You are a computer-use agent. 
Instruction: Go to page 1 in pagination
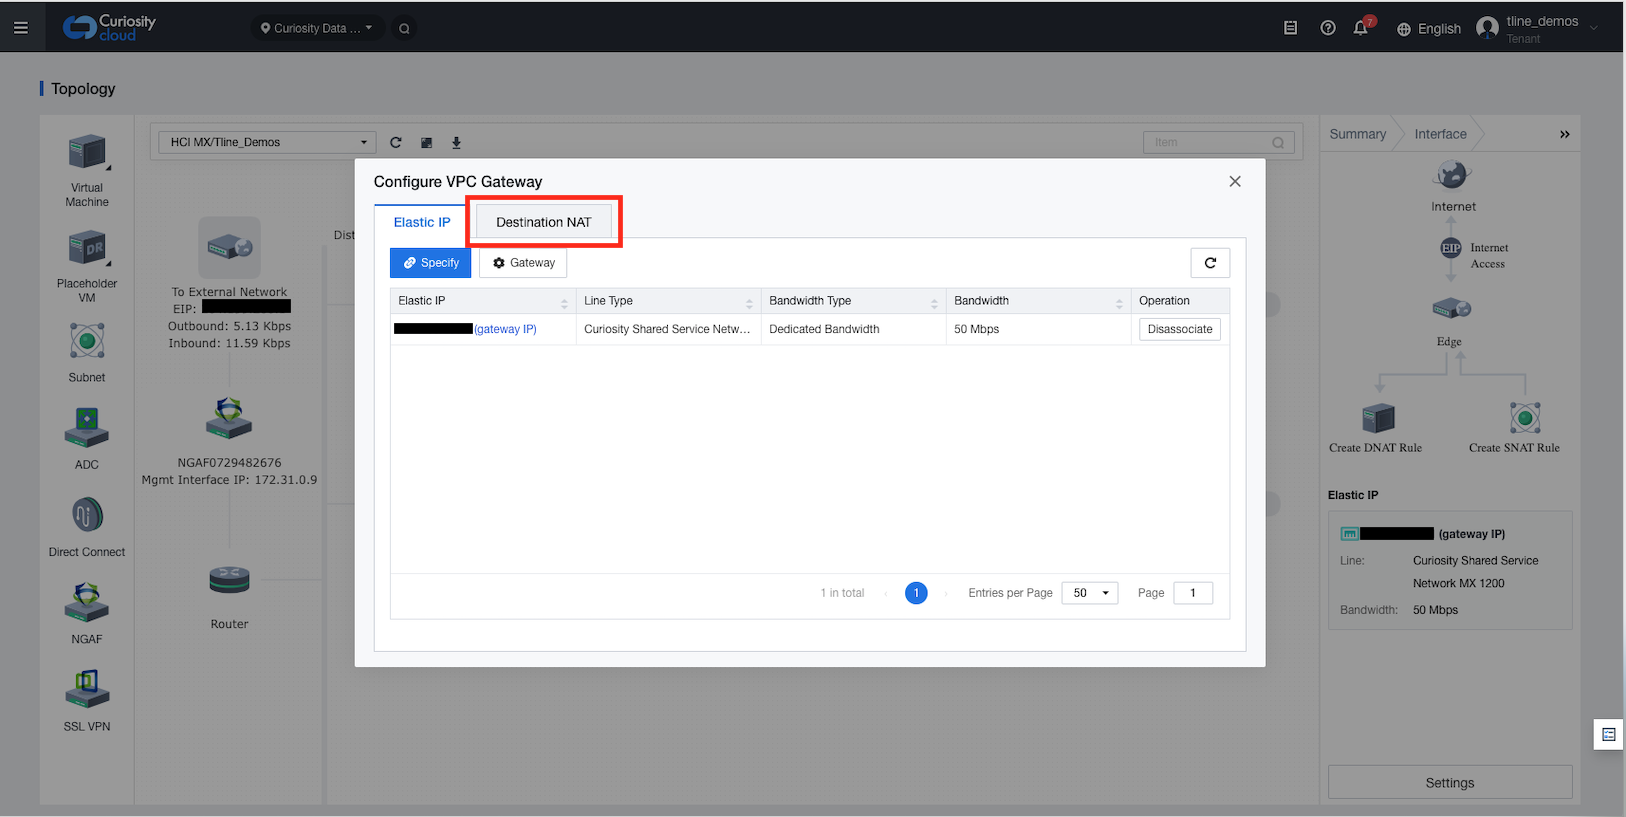click(916, 593)
